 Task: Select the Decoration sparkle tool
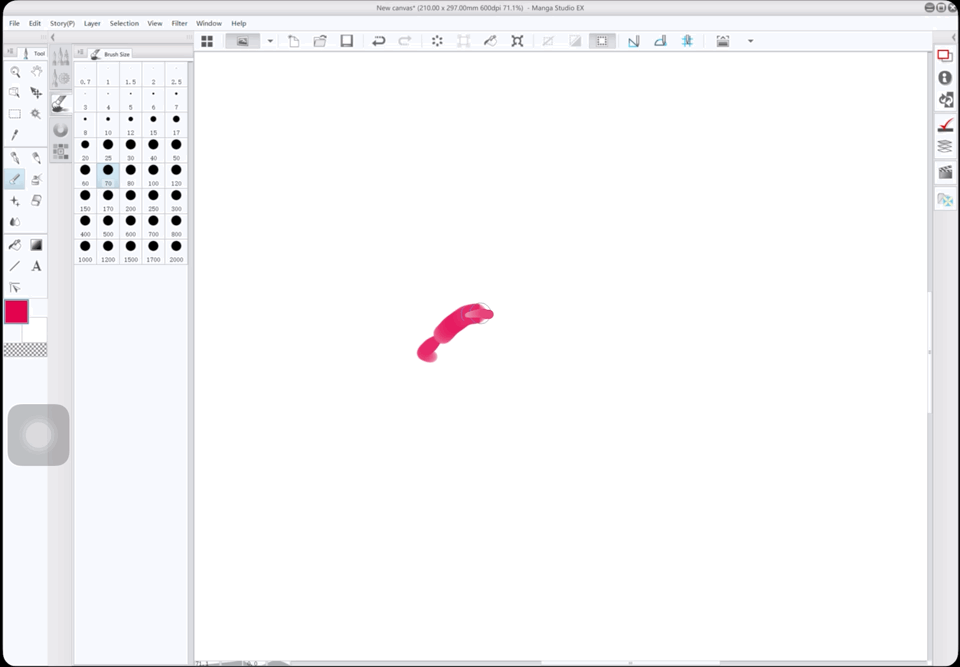click(15, 200)
